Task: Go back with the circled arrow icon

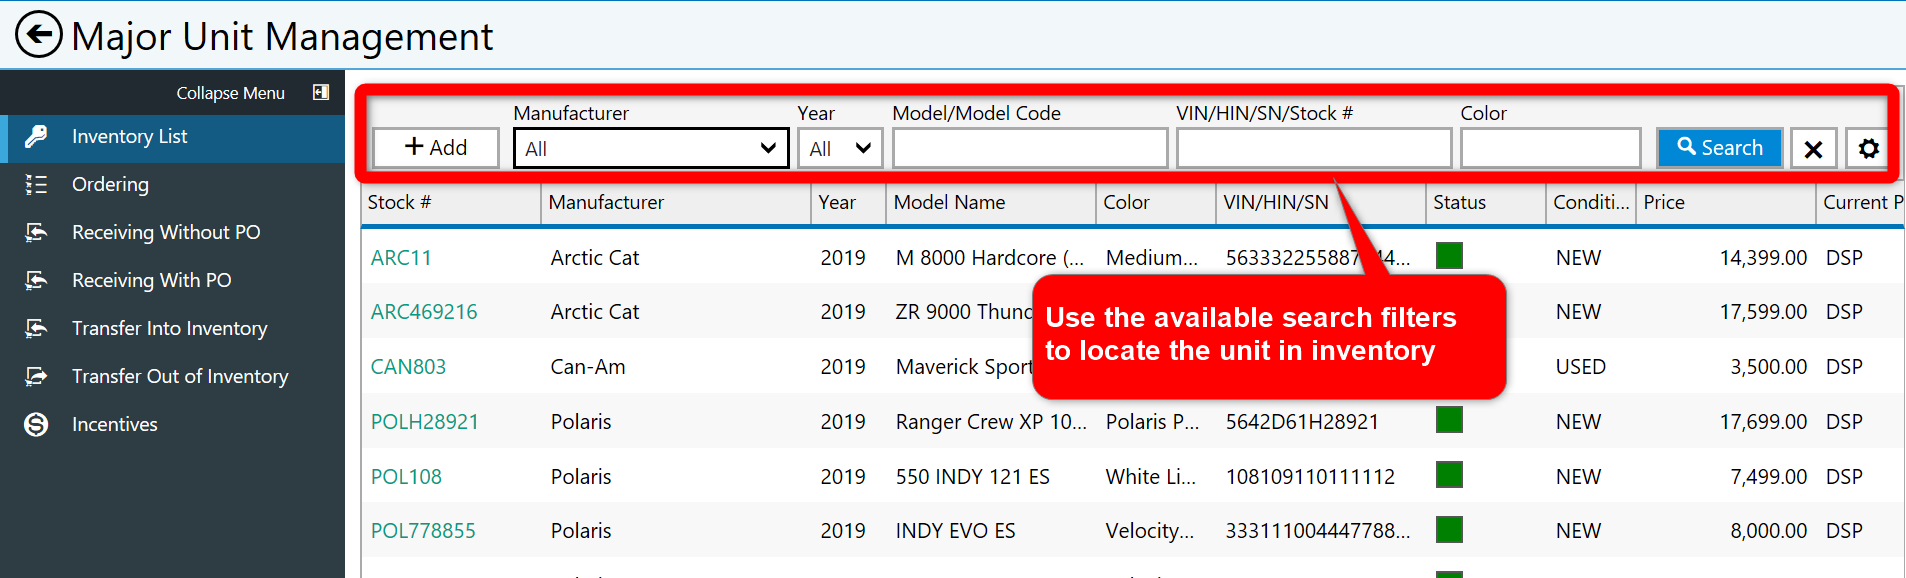Action: pos(39,35)
